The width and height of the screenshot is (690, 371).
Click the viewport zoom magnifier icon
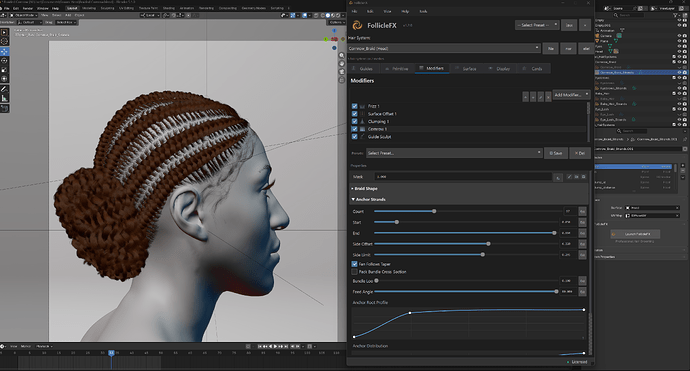pos(341,55)
